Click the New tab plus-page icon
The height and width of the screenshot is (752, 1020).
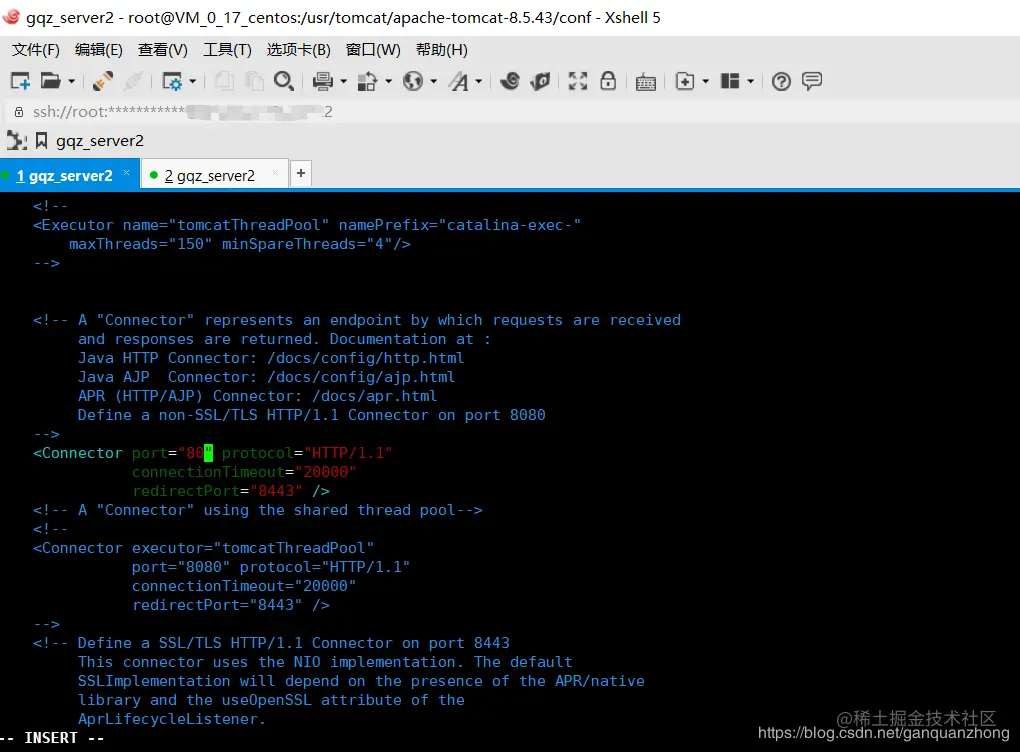point(685,81)
